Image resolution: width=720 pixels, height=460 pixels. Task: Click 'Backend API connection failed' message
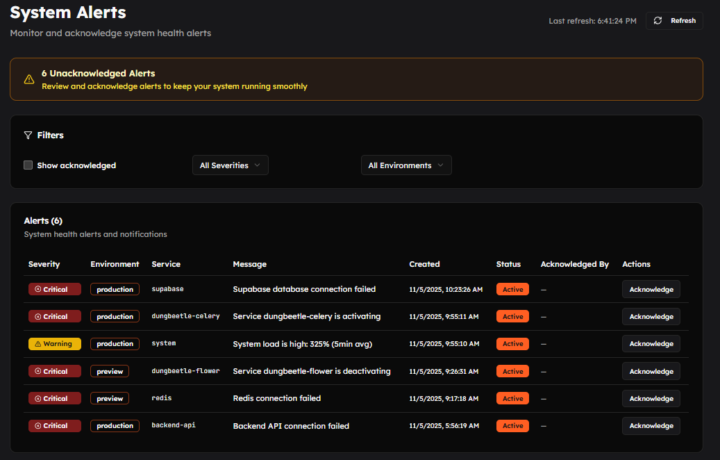tap(291, 426)
